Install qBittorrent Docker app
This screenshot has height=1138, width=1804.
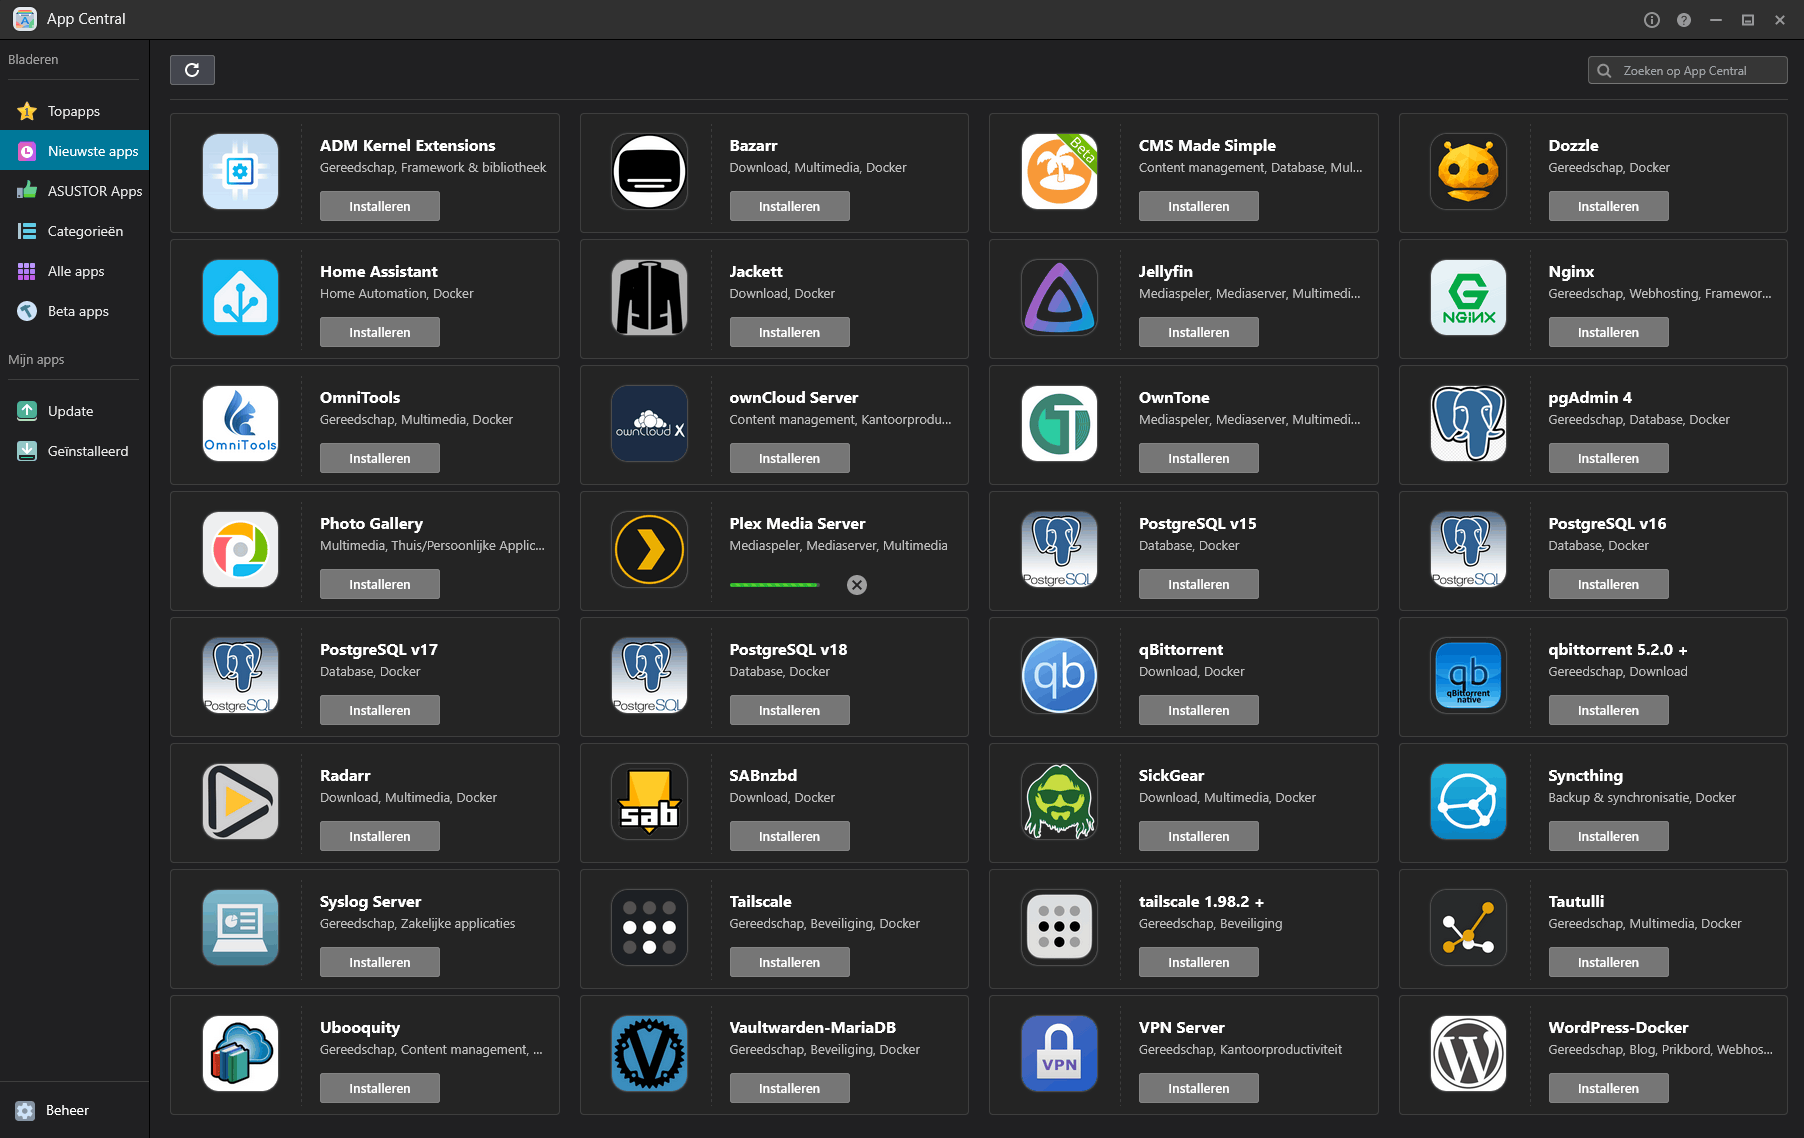1199,710
